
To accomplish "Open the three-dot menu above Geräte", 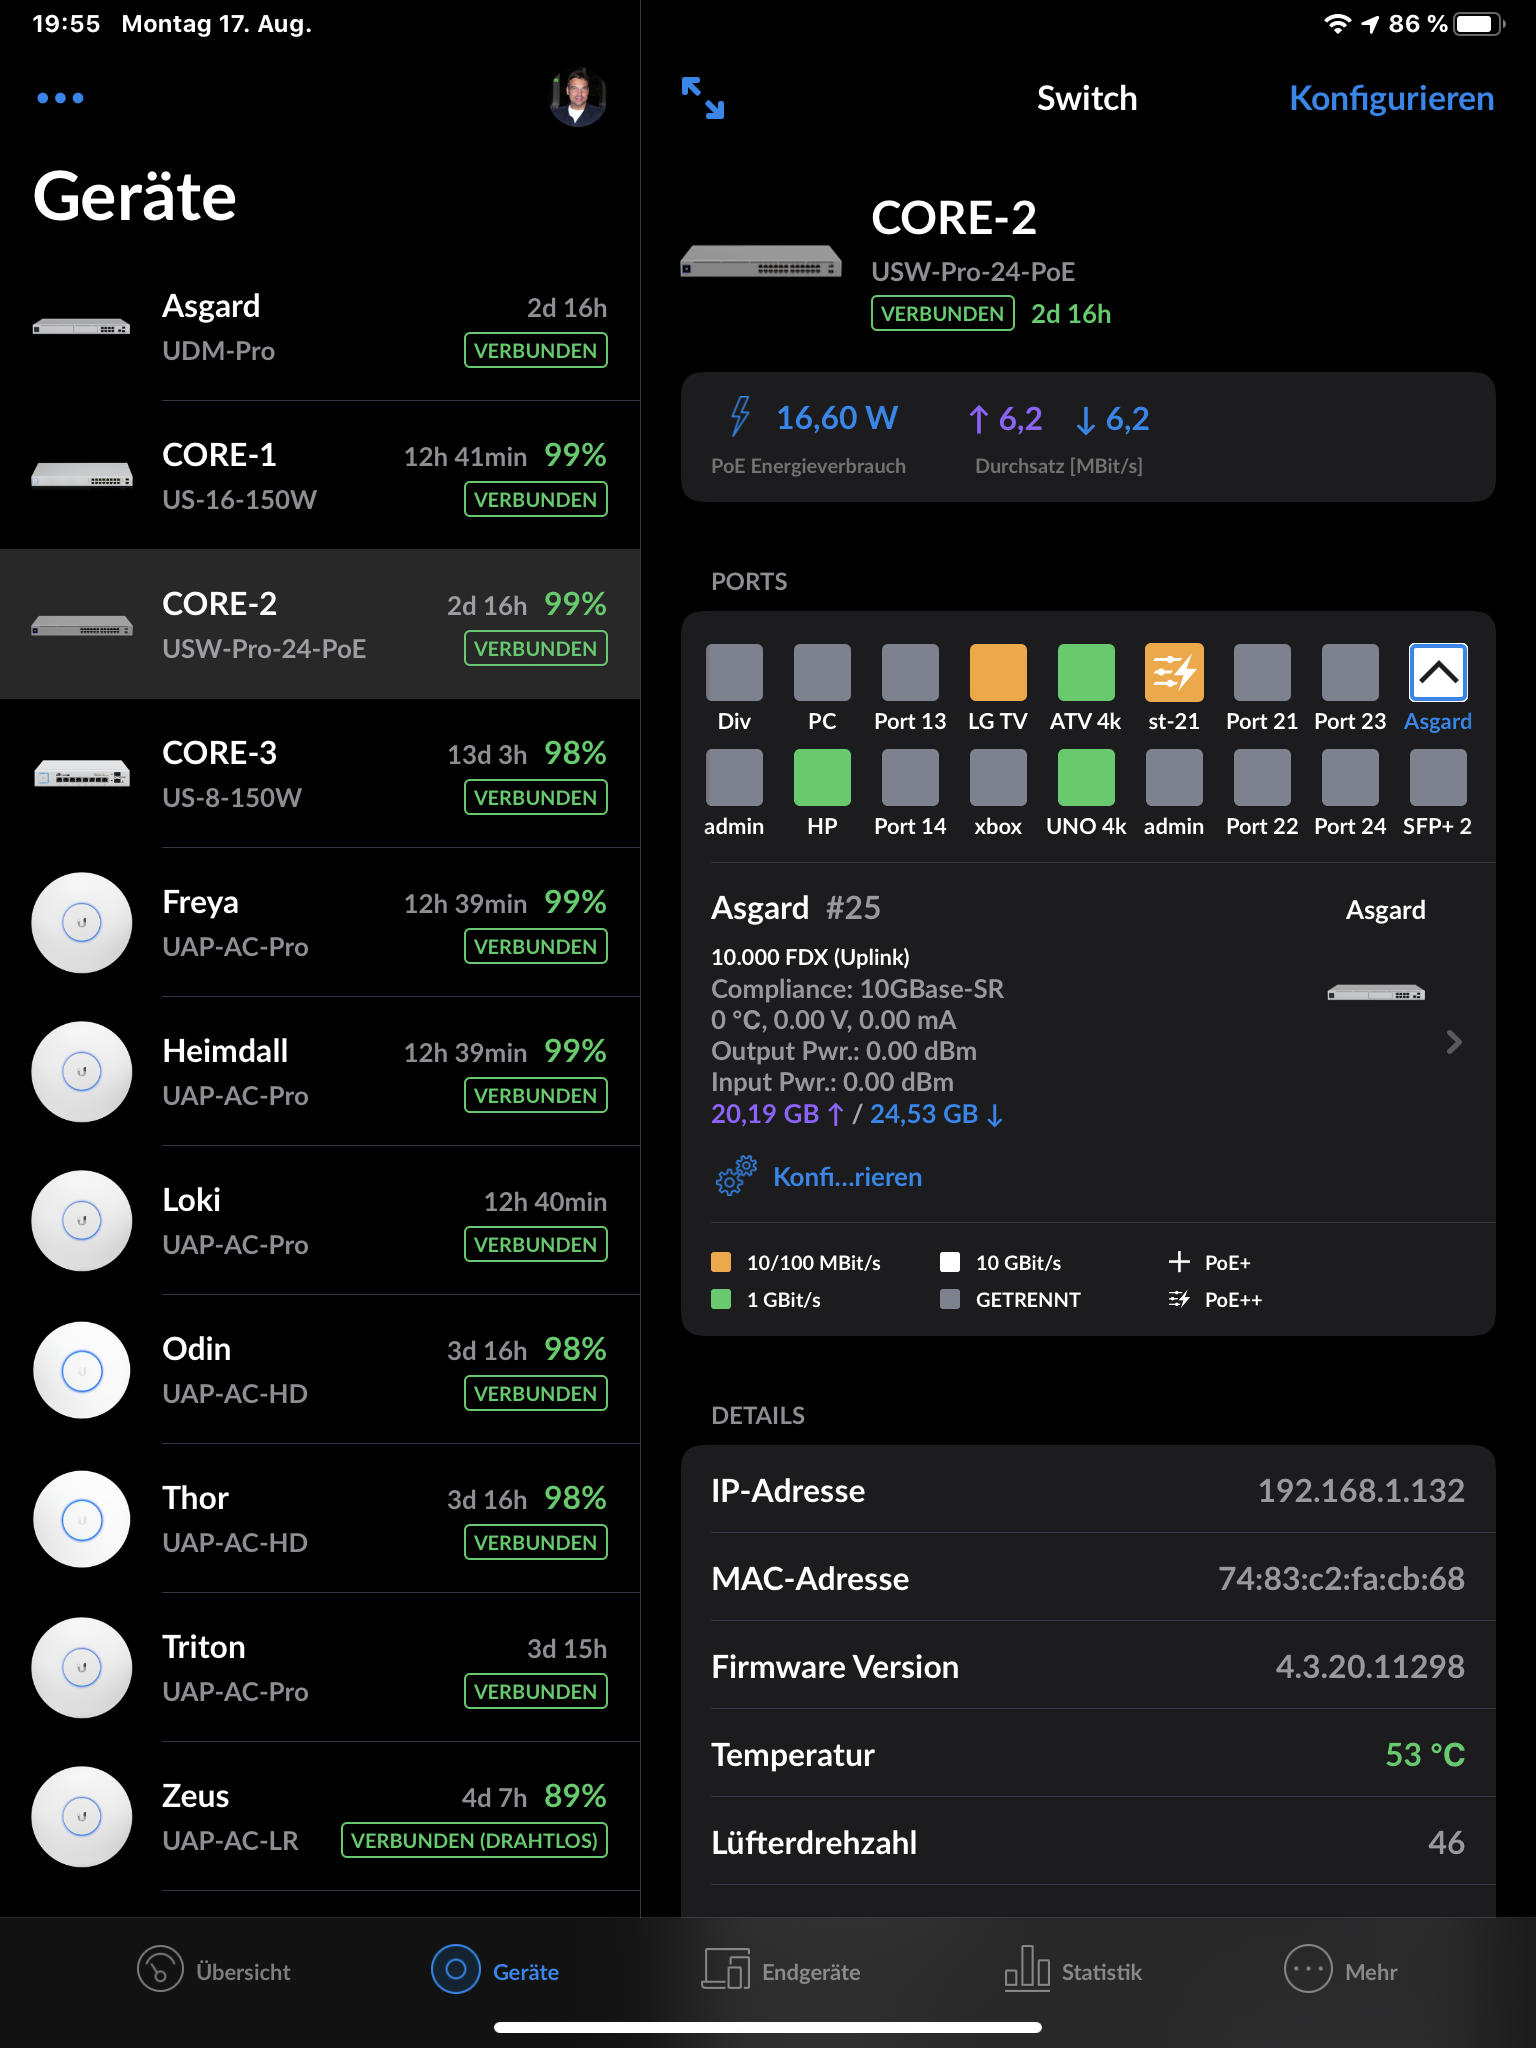I will (60, 98).
